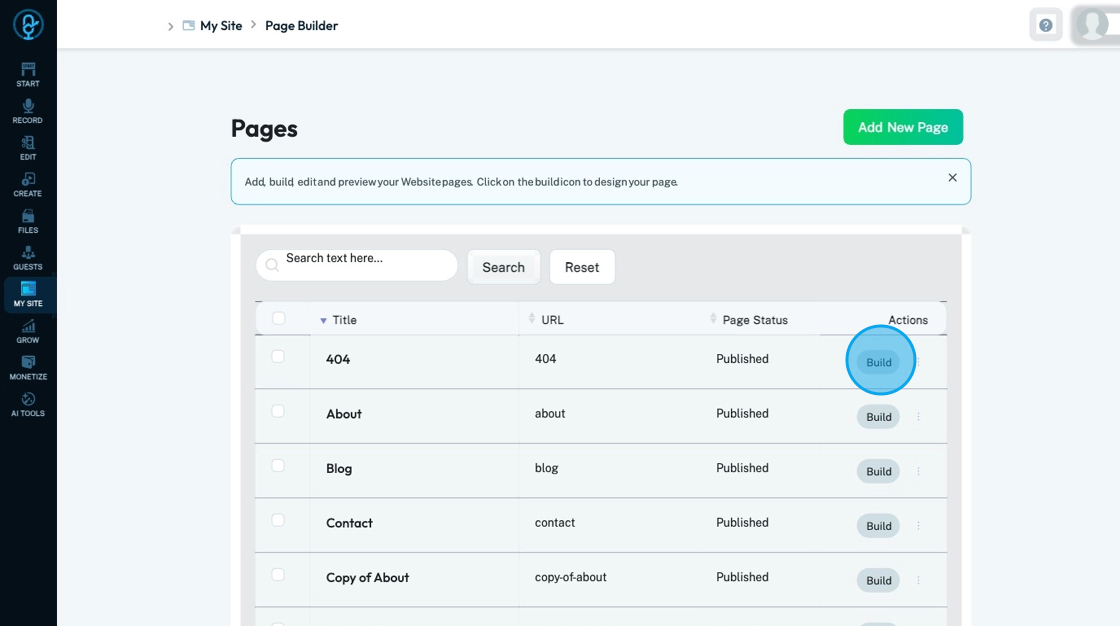The image size is (1120, 626).
Task: Check the select-all checkbox in table header
Action: click(278, 319)
